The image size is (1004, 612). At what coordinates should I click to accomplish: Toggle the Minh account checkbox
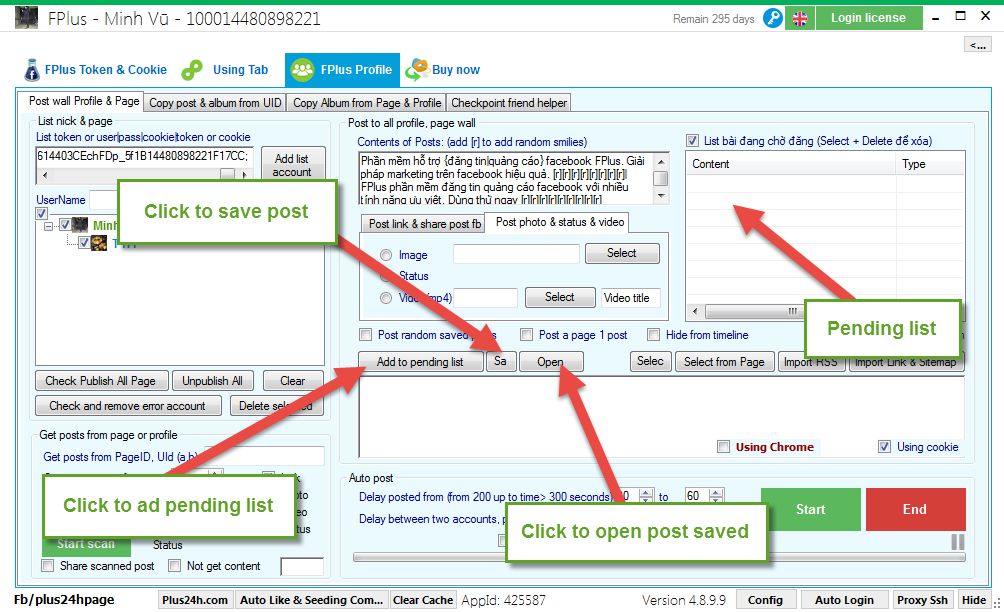click(65, 225)
